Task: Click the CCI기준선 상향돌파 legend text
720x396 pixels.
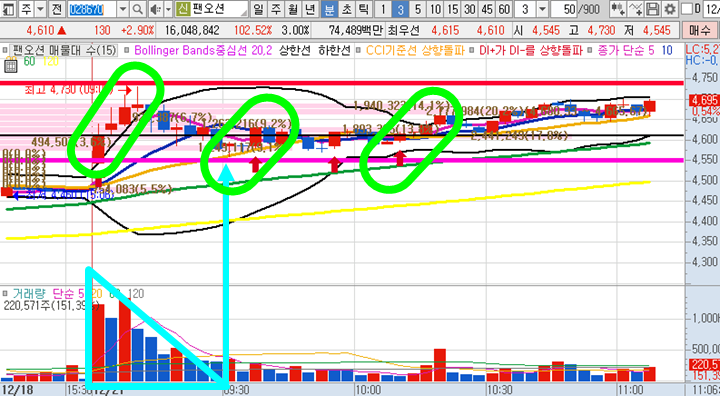Action: click(x=416, y=50)
